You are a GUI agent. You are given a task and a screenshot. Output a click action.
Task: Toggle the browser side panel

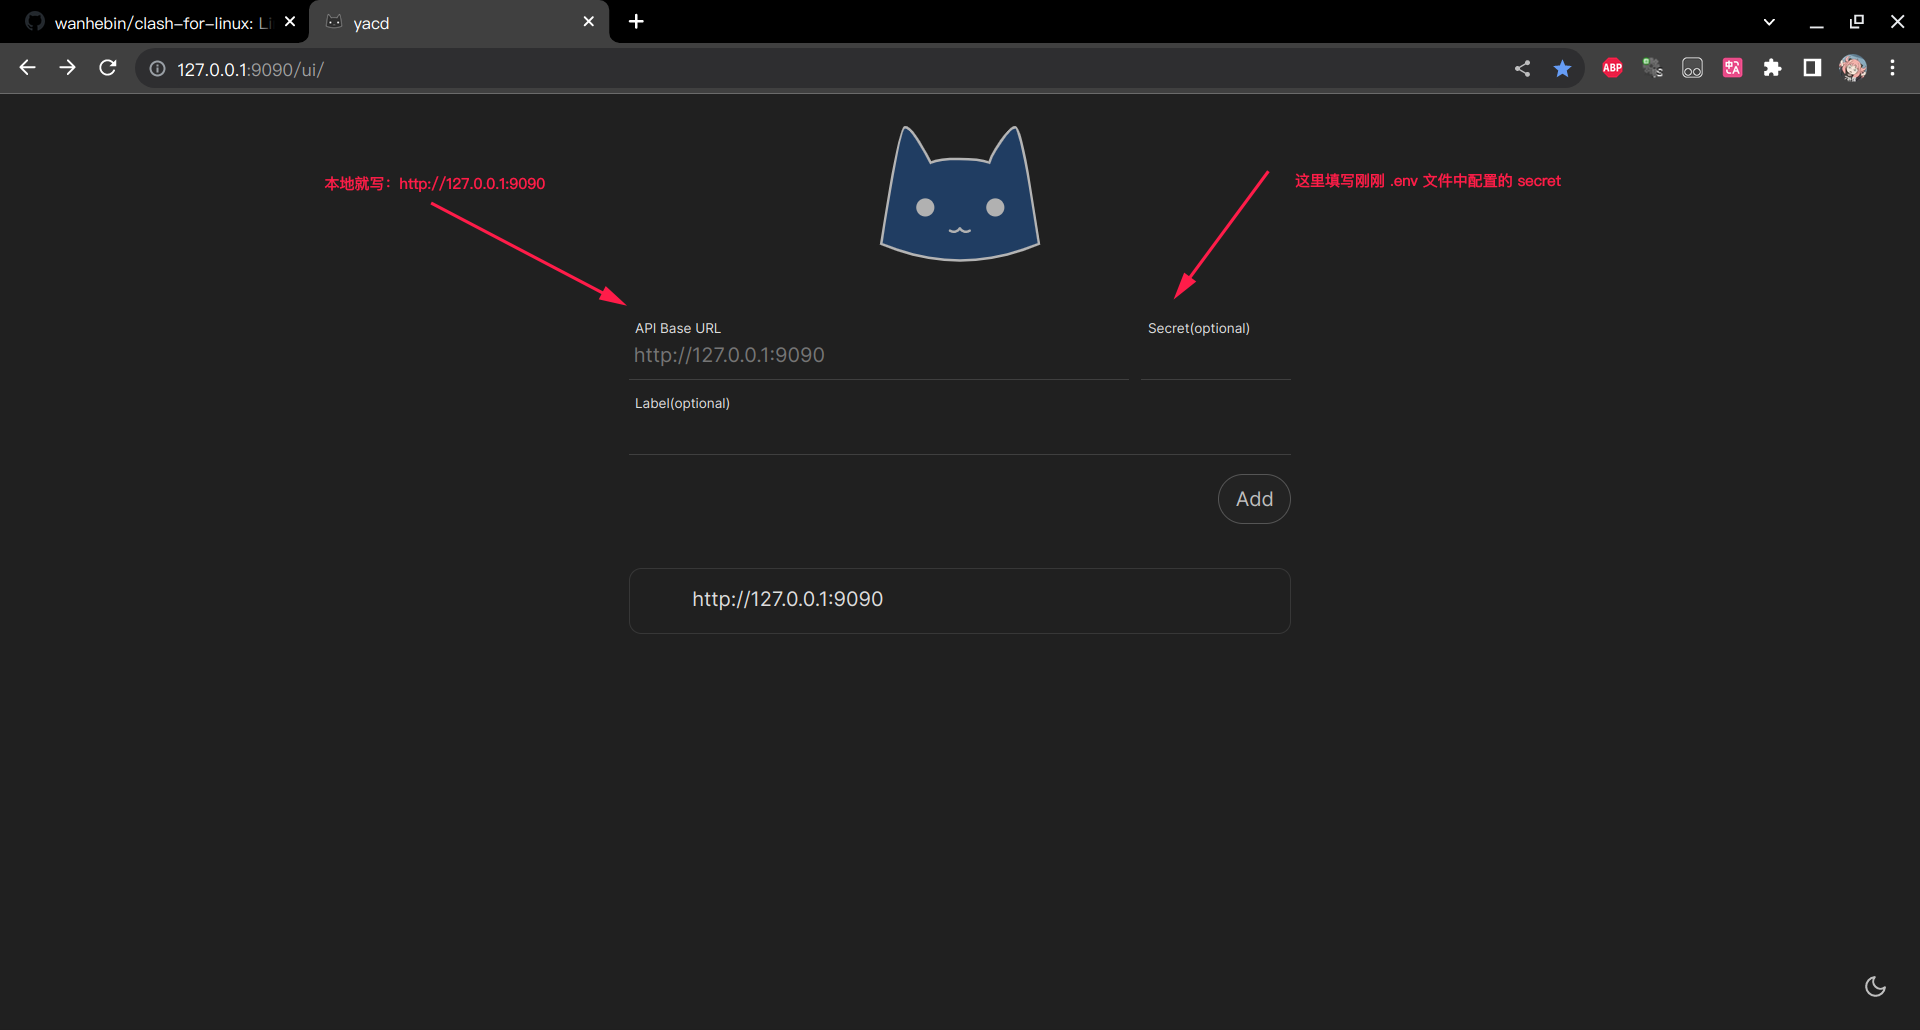point(1812,68)
